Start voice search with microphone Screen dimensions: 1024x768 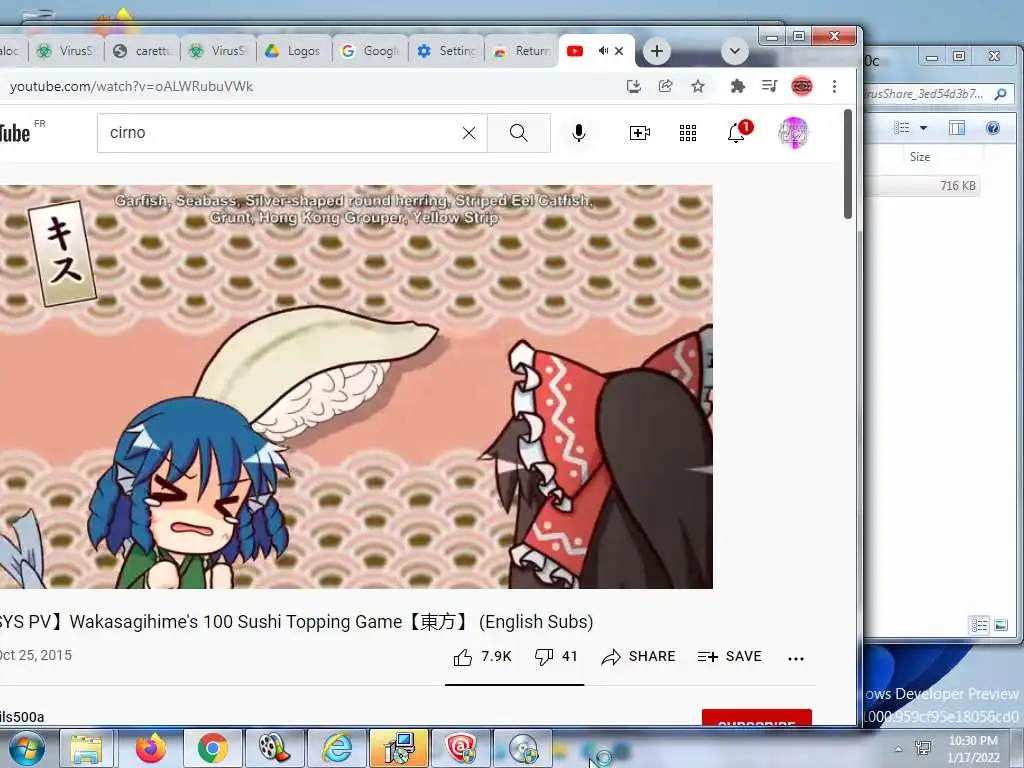pos(579,133)
